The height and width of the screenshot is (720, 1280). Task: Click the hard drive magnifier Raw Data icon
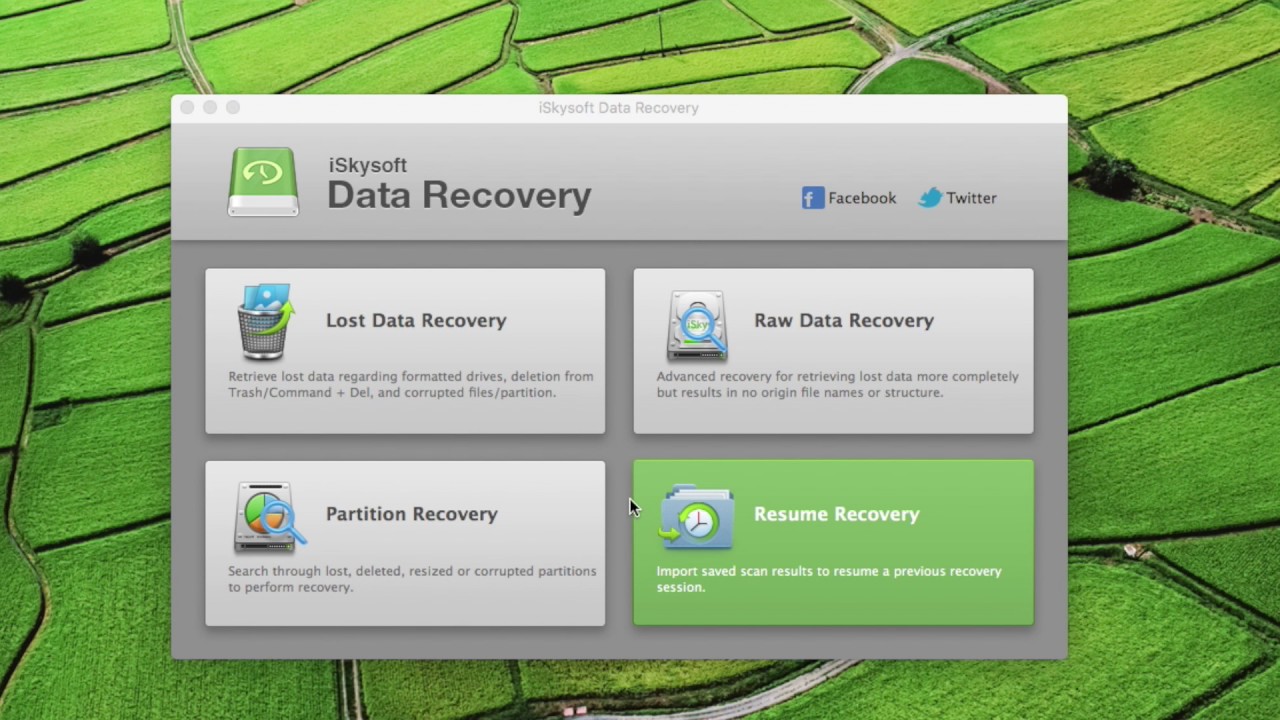point(697,326)
